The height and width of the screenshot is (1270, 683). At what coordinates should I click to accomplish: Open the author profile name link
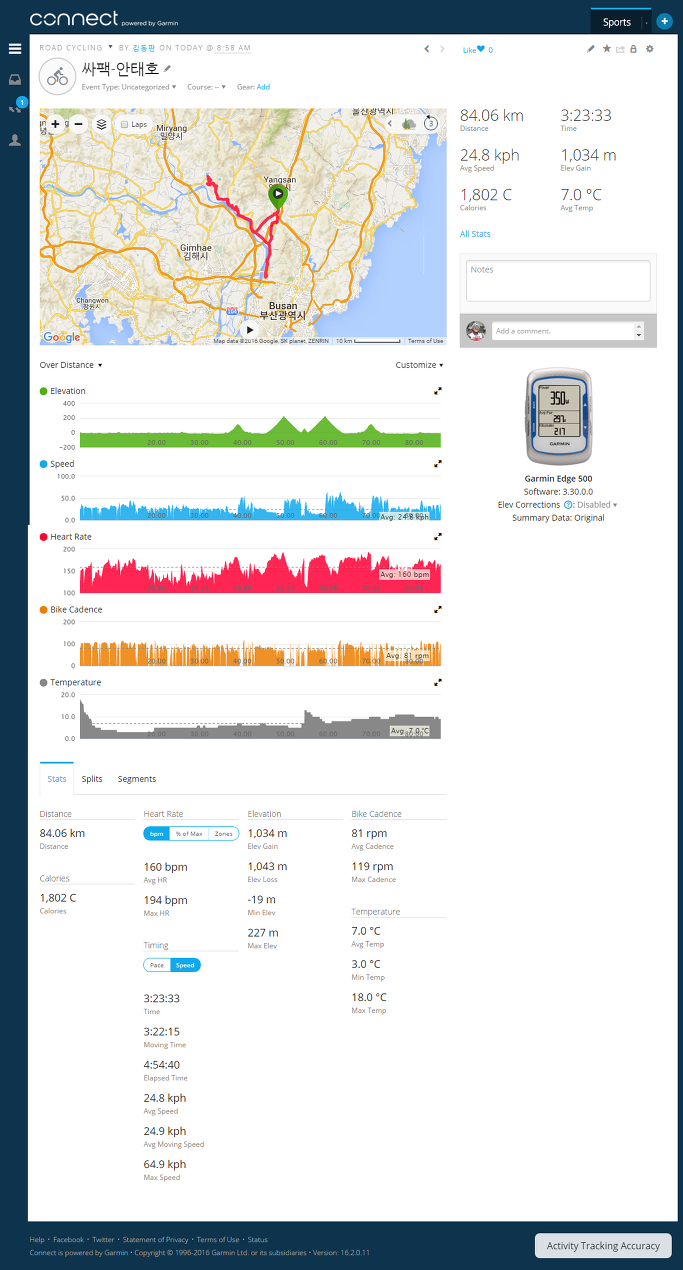pos(145,47)
